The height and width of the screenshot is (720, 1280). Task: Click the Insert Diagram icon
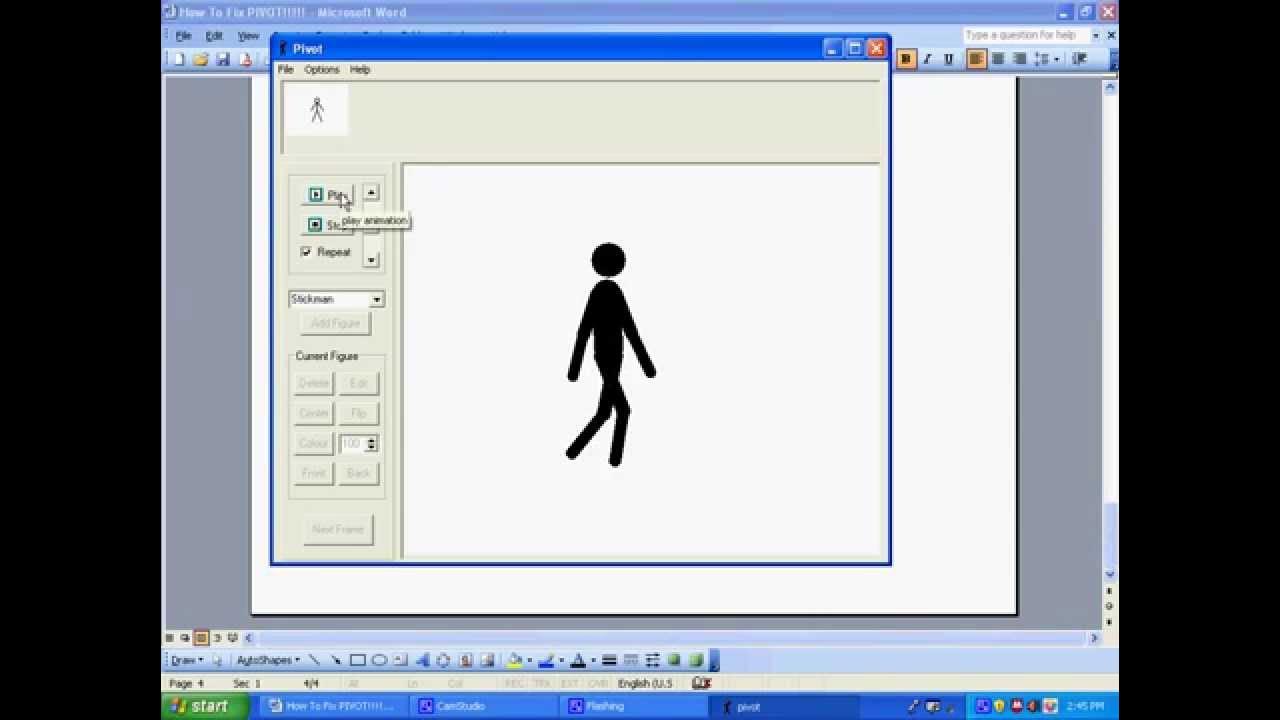(x=444, y=660)
